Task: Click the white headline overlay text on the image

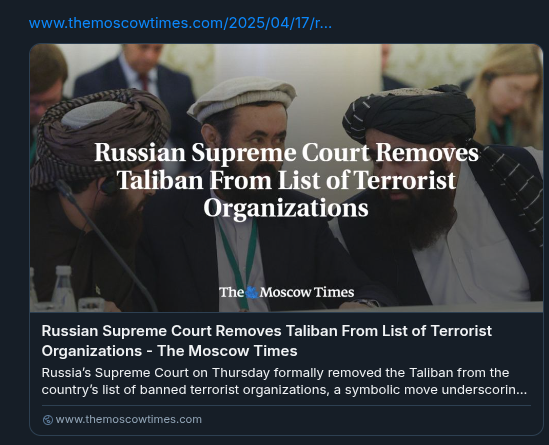Action: (x=286, y=180)
